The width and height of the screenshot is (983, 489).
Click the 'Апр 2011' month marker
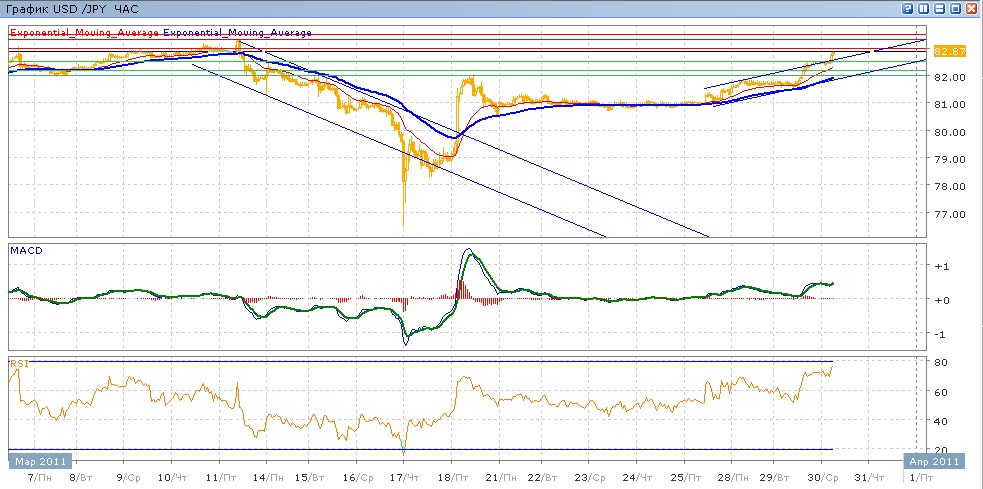click(935, 461)
